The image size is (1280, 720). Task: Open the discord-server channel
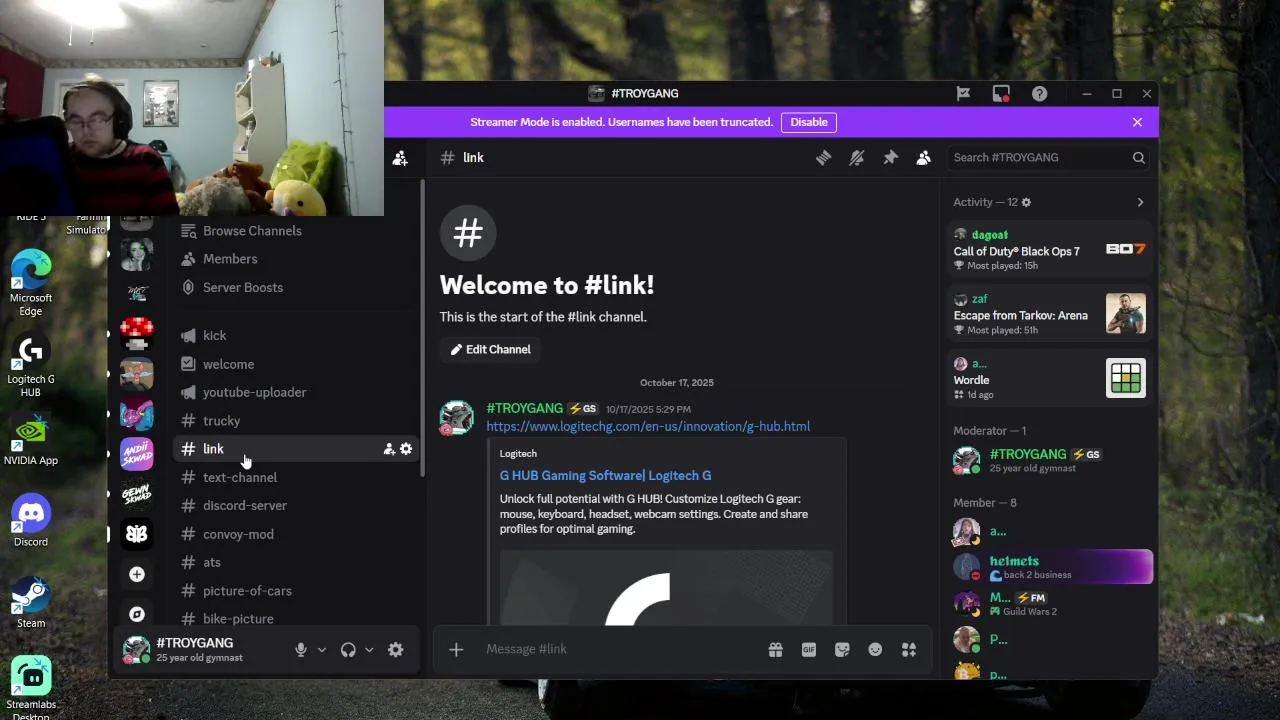(296, 506)
